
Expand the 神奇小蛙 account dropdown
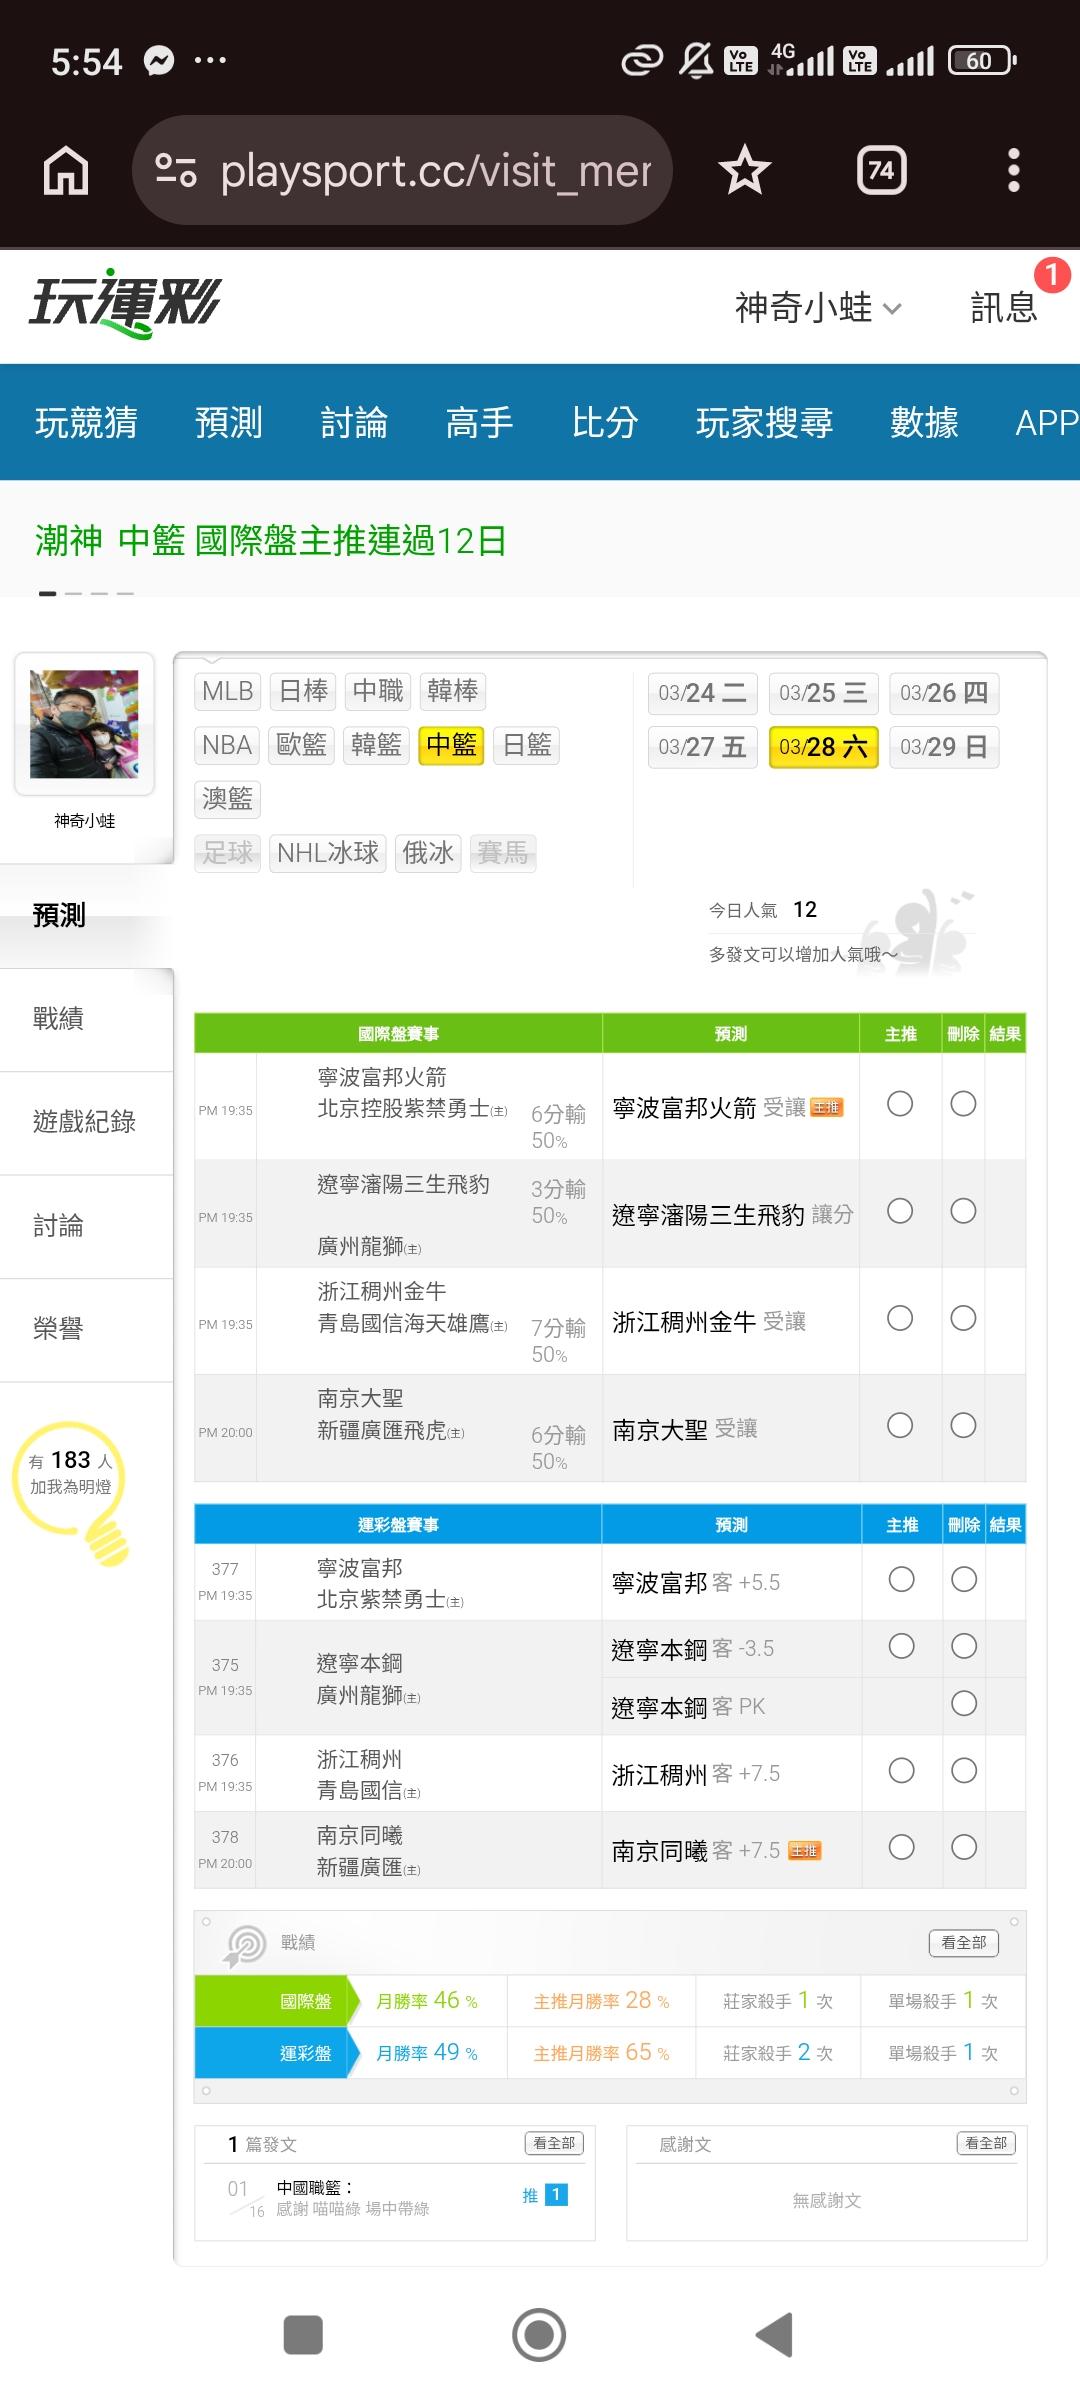point(818,307)
